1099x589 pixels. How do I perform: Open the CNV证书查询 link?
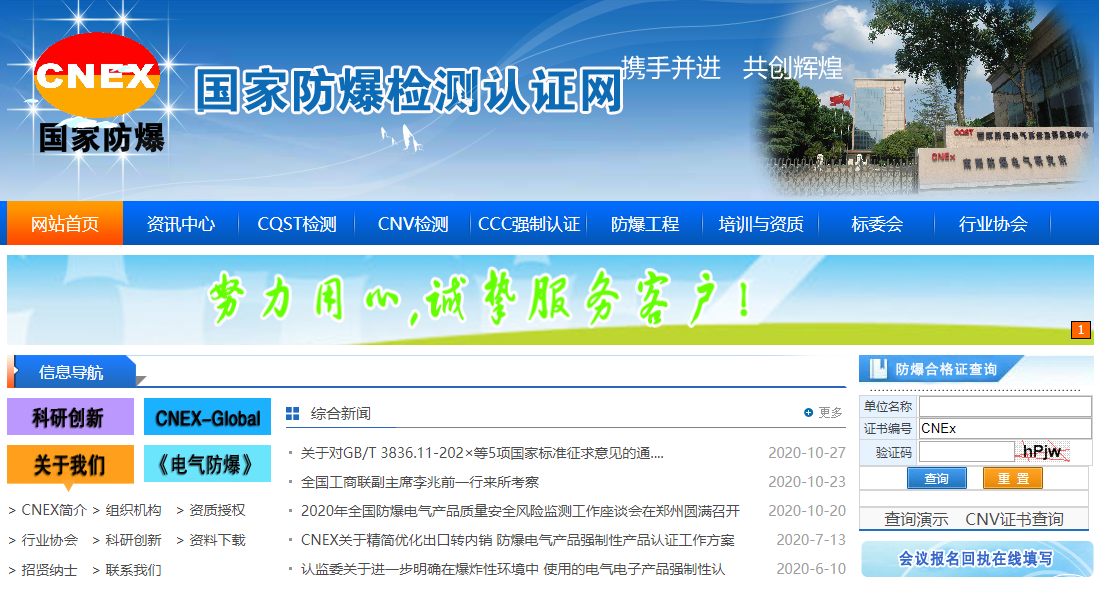(1014, 519)
